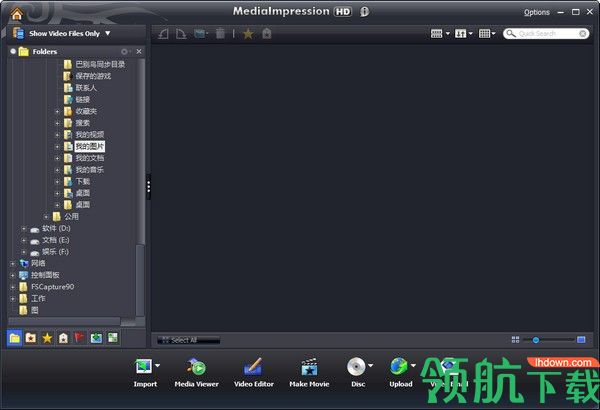
Task: Click the panel splitter collapse handle
Action: (148, 187)
